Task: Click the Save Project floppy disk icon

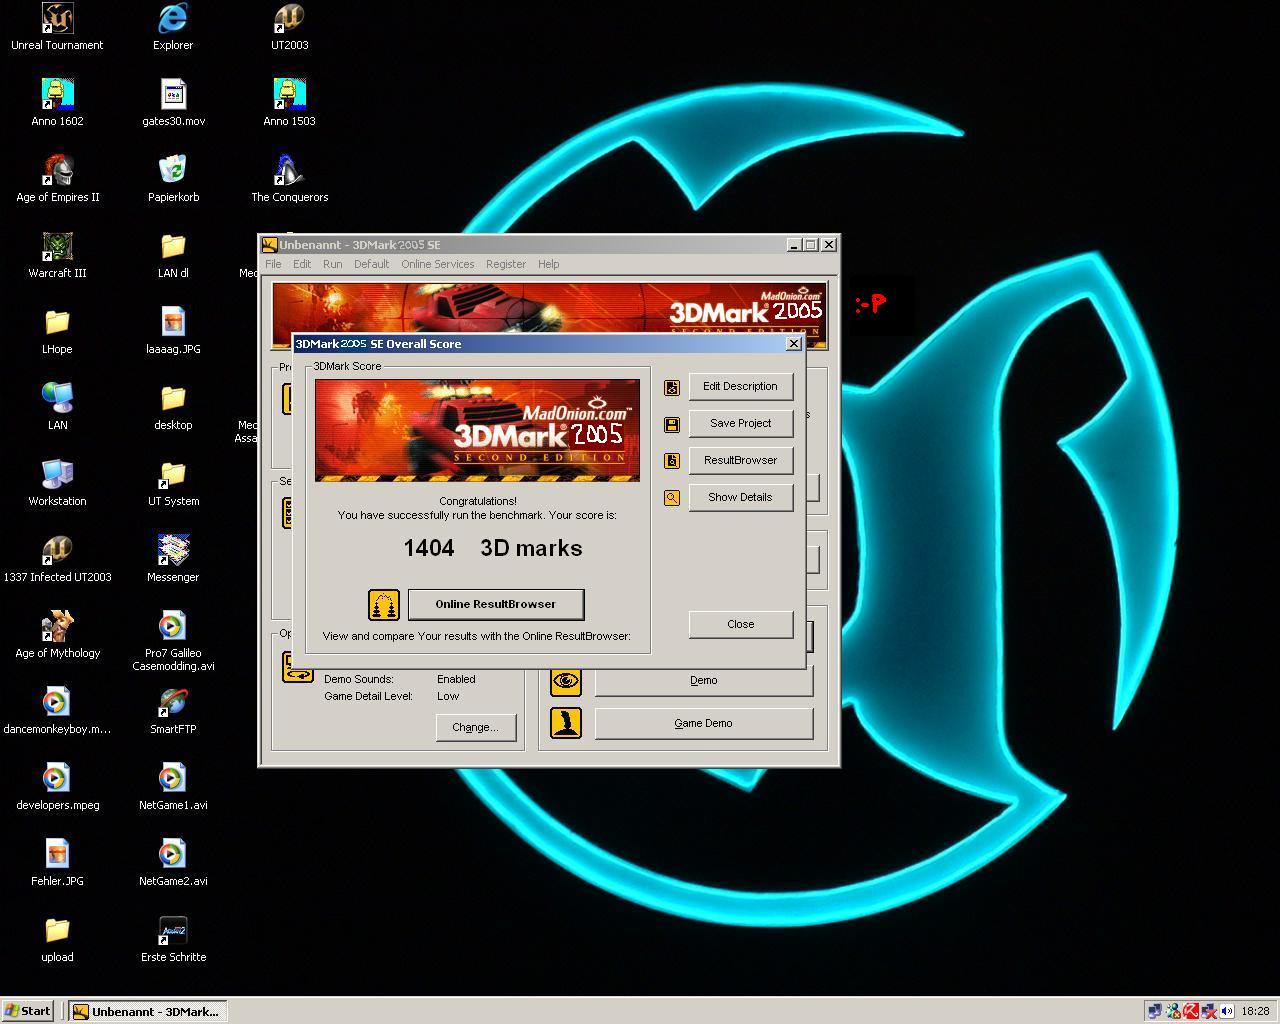Action: (x=672, y=424)
